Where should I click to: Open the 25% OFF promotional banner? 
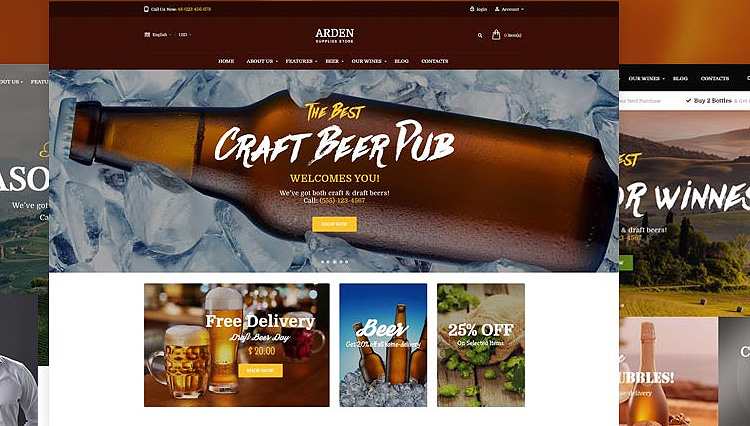tap(481, 345)
